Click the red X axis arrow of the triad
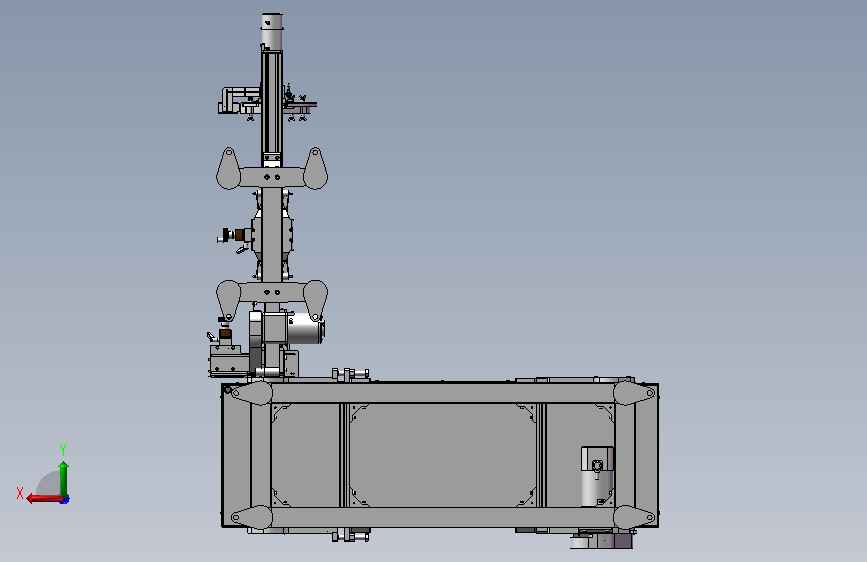This screenshot has width=867, height=562. point(44,499)
